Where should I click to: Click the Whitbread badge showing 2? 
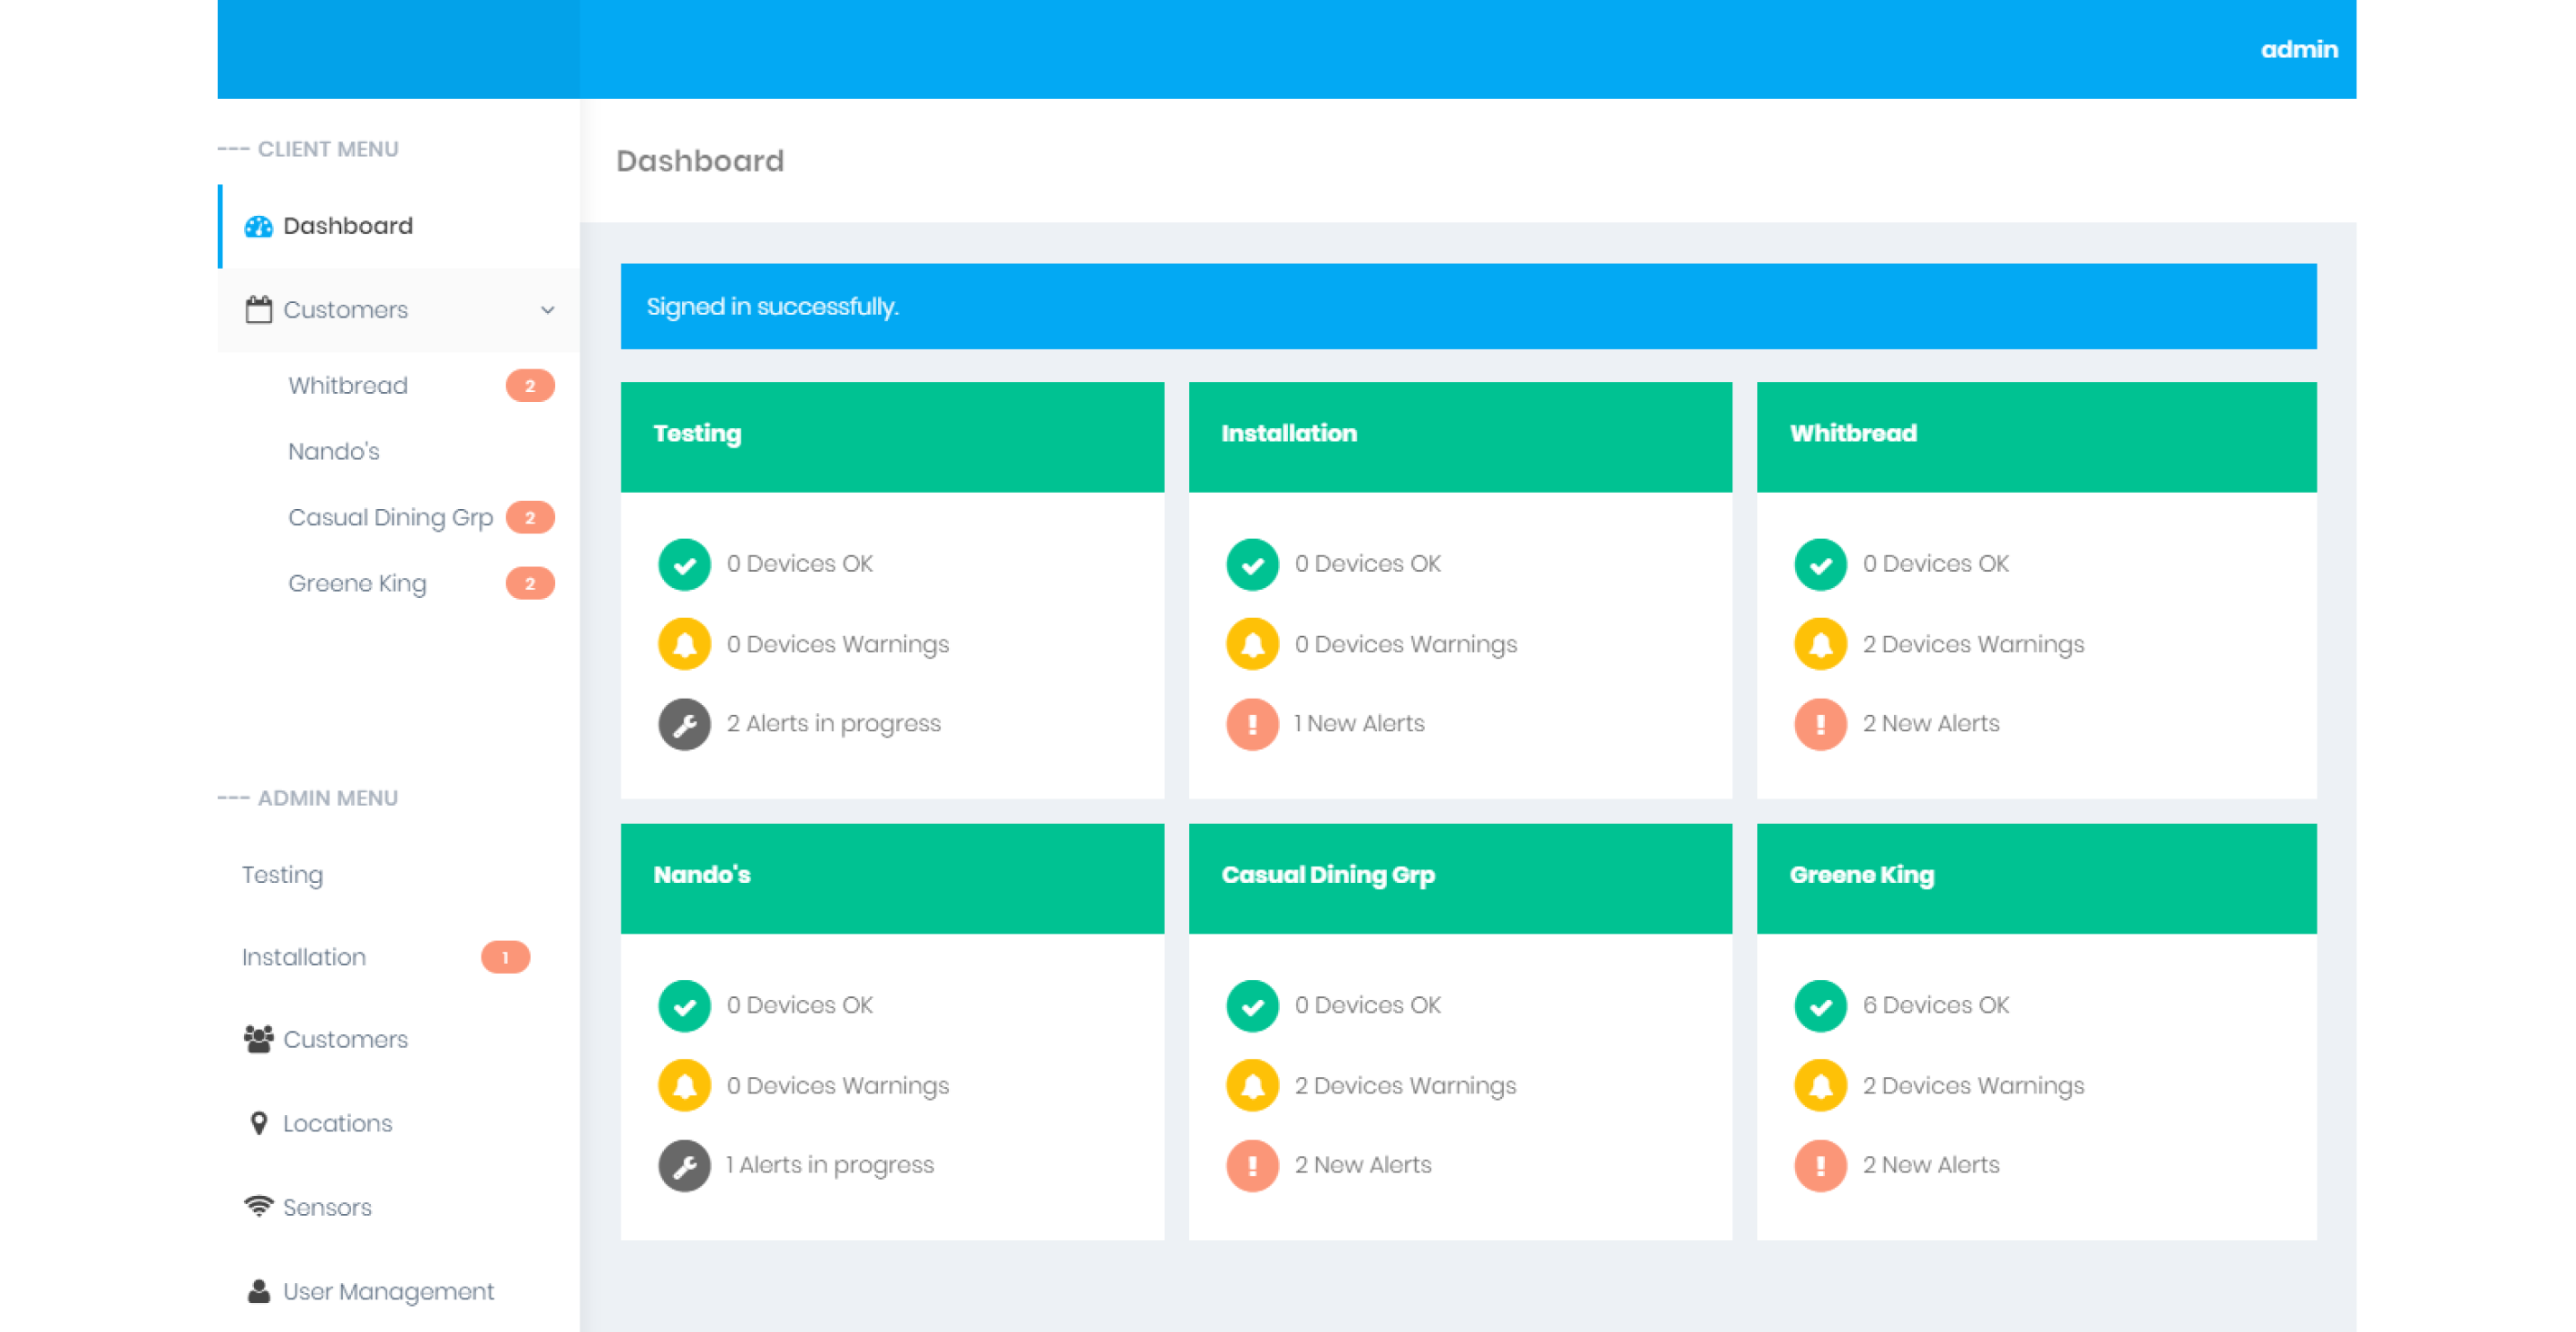[x=530, y=386]
